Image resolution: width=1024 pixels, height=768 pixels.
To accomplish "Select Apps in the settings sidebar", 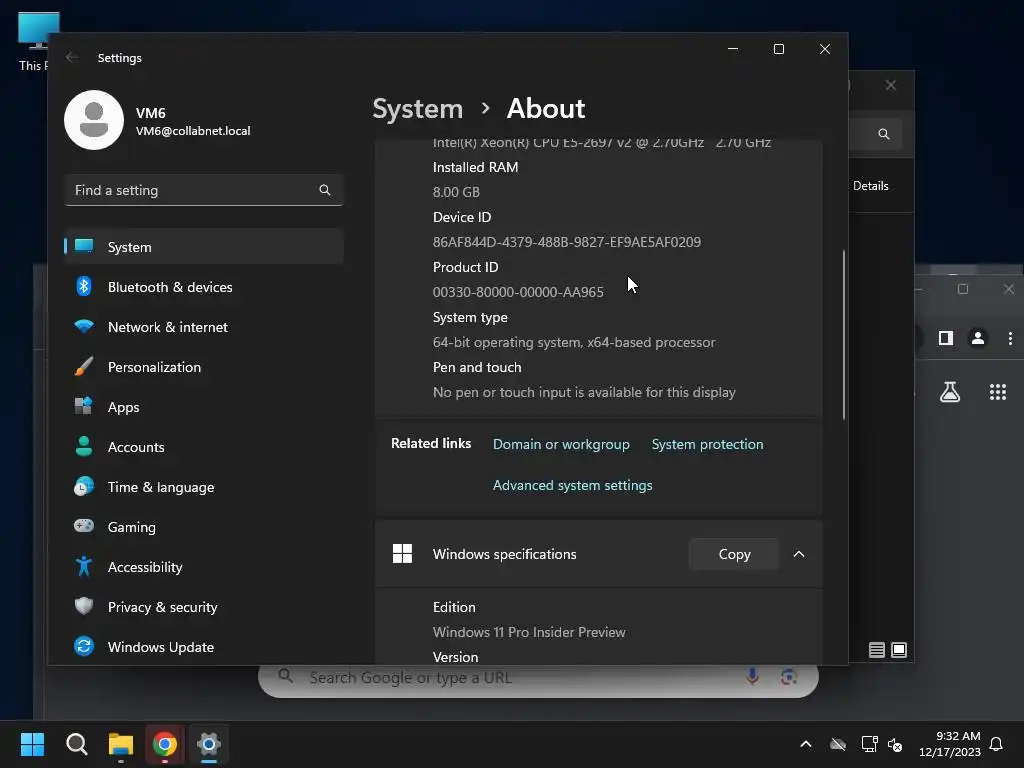I will [204, 407].
